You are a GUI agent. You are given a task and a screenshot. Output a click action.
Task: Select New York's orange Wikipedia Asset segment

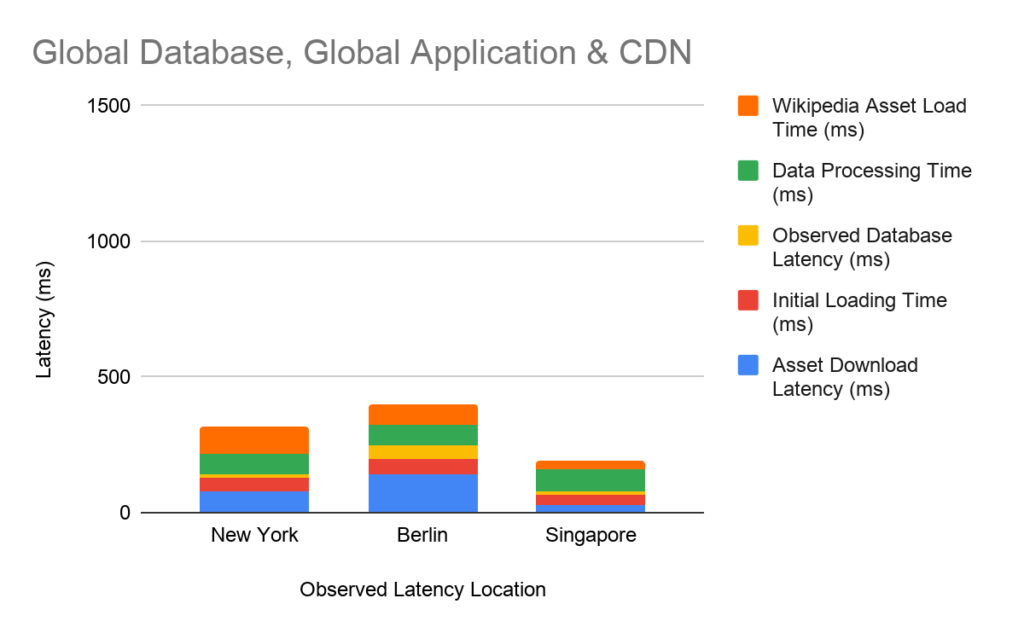(254, 440)
